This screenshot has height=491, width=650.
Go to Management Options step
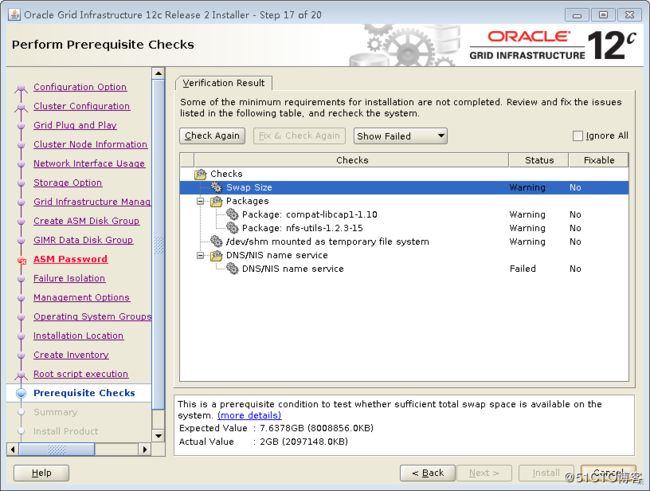[x=82, y=297]
